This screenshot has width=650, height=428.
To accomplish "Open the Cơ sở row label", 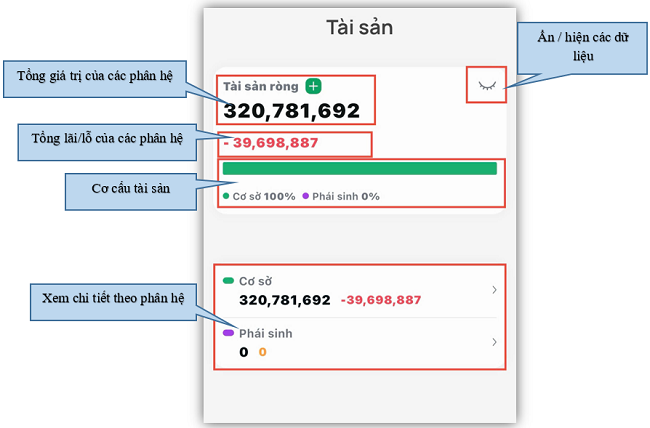I will pos(255,281).
